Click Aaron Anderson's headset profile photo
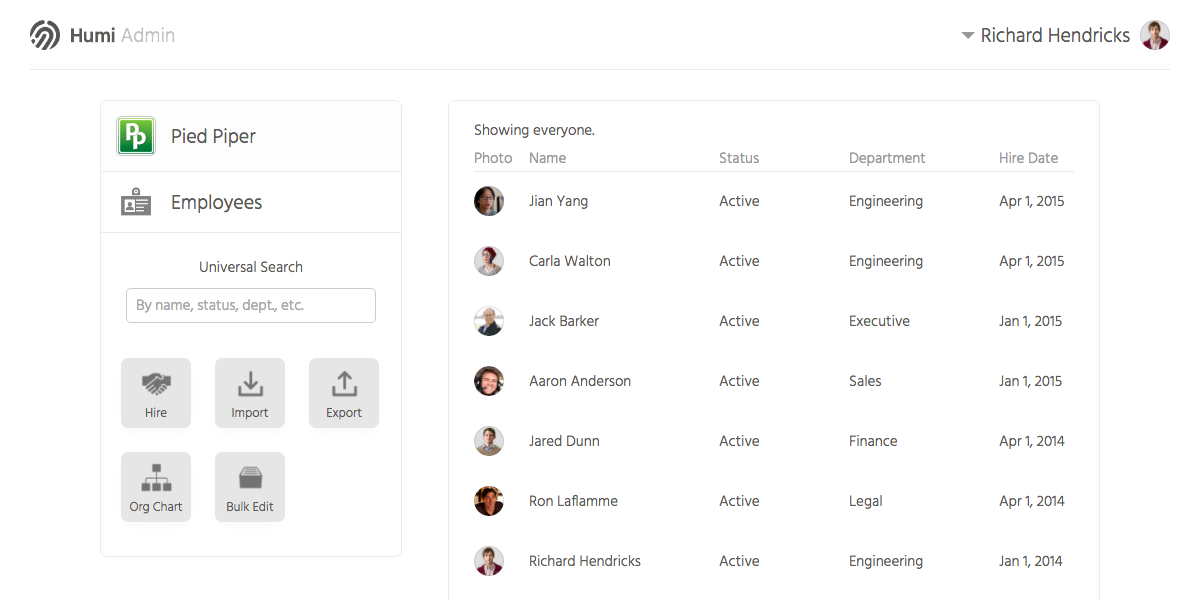Image resolution: width=1200 pixels, height=600 pixels. tap(489, 381)
